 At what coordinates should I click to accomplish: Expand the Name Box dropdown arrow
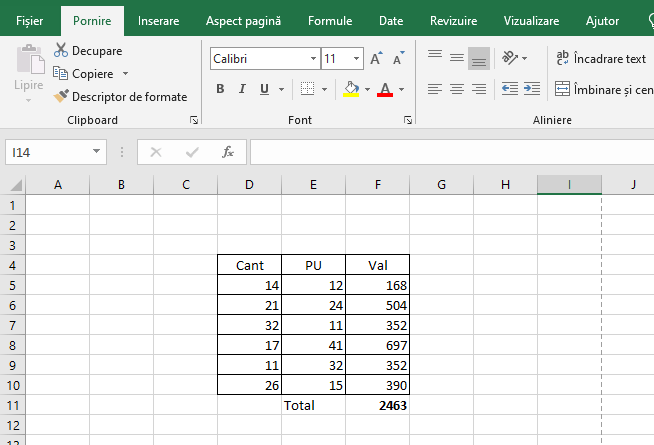tap(97, 152)
